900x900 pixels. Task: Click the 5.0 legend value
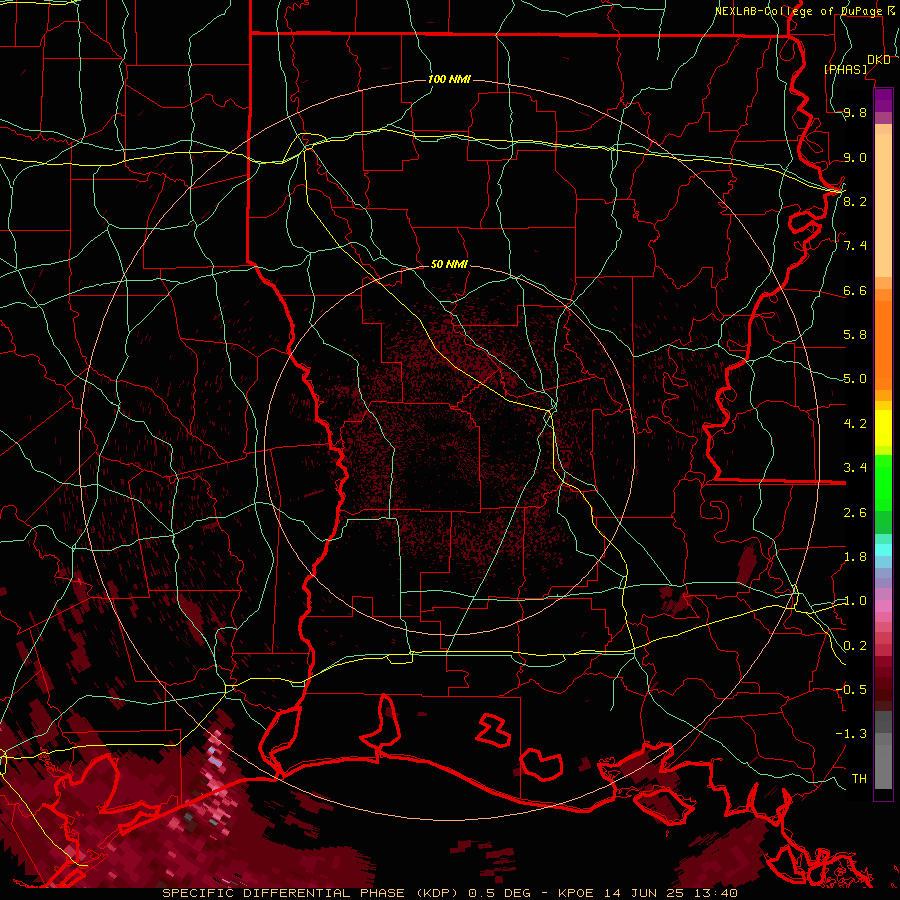coord(855,379)
